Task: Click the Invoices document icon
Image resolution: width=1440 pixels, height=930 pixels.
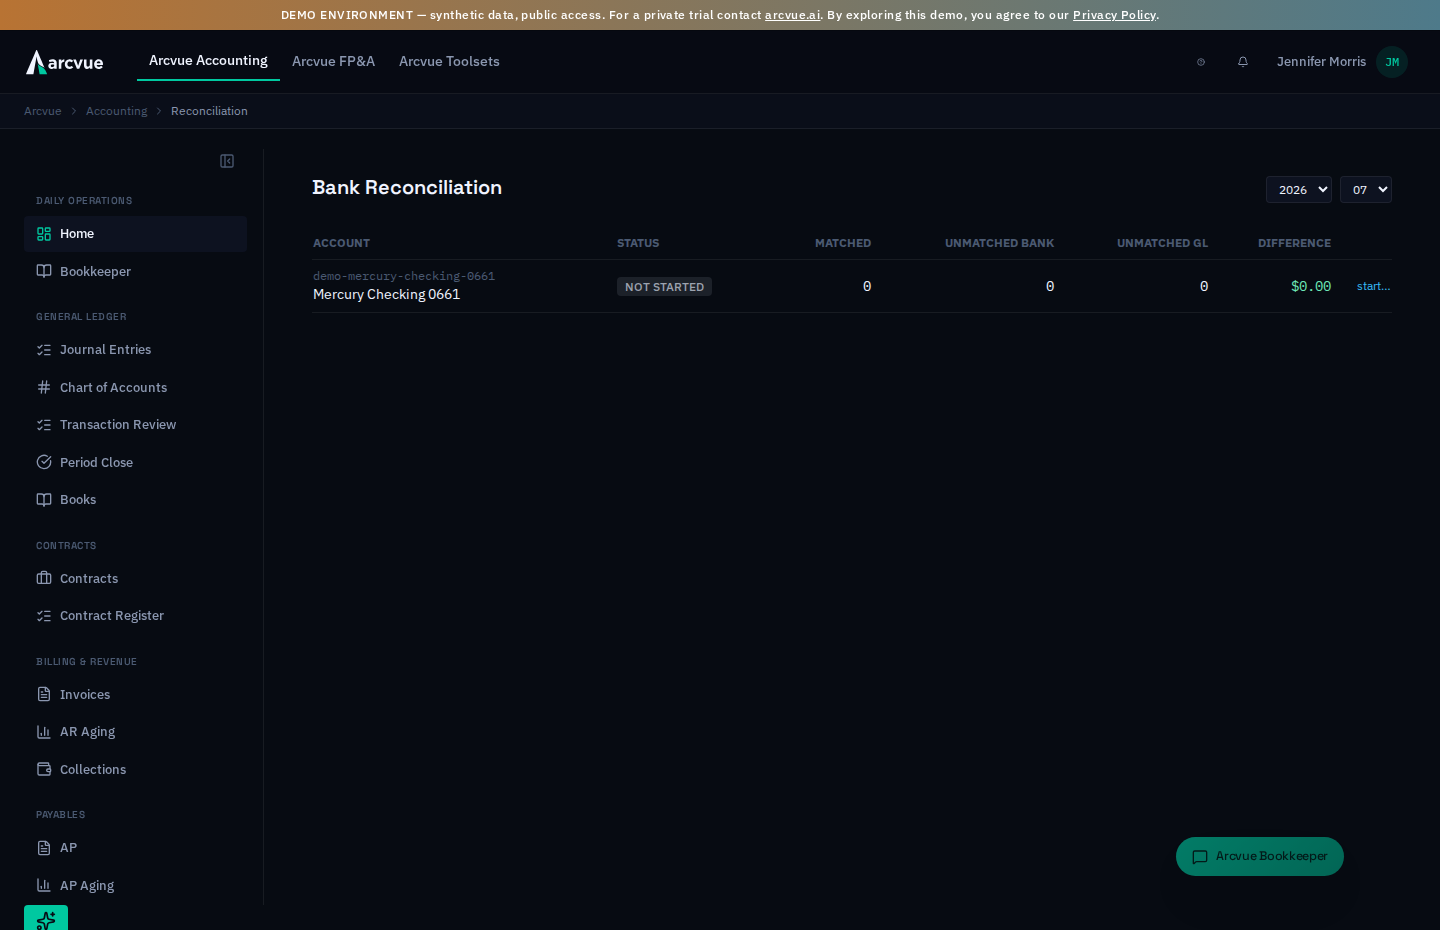Action: (44, 694)
